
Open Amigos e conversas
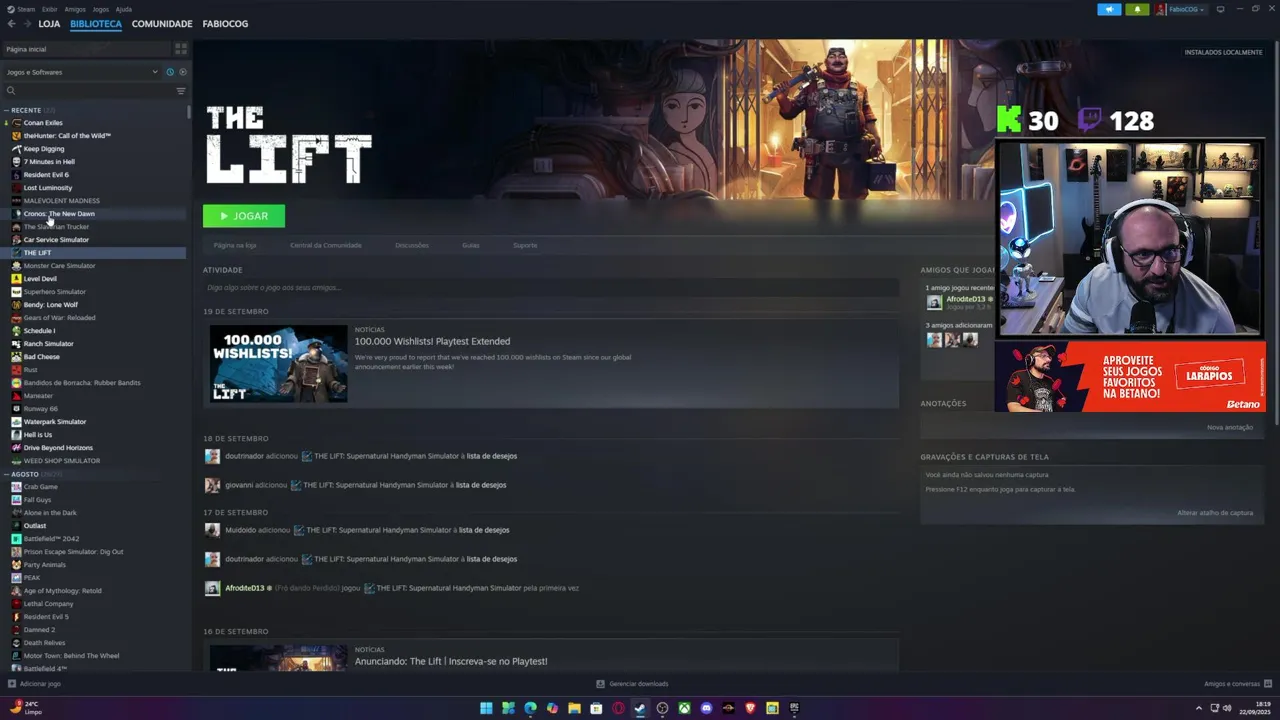(x=1238, y=684)
